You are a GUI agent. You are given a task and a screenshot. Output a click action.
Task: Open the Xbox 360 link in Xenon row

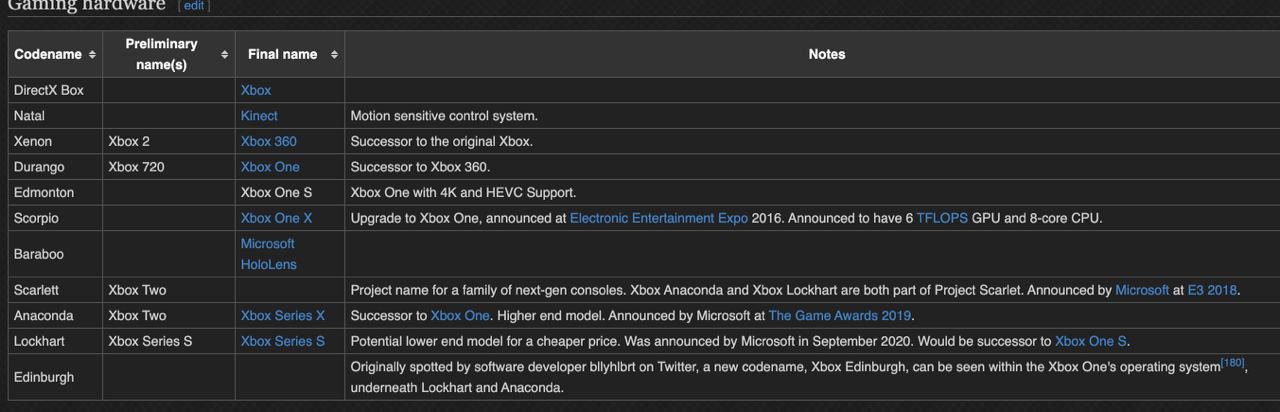point(269,141)
